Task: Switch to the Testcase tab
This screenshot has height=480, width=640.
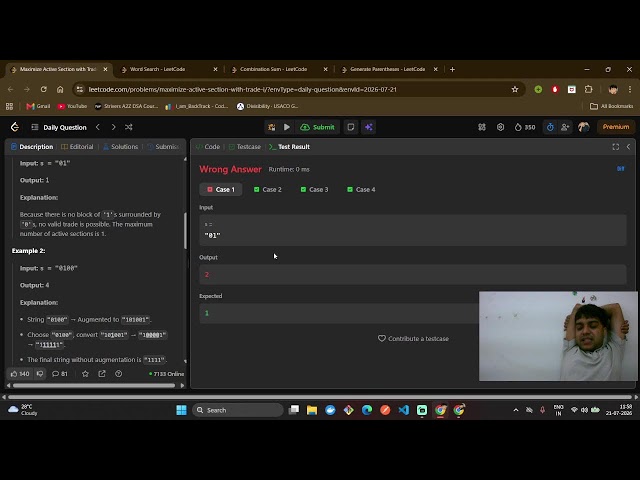Action: (x=244, y=147)
